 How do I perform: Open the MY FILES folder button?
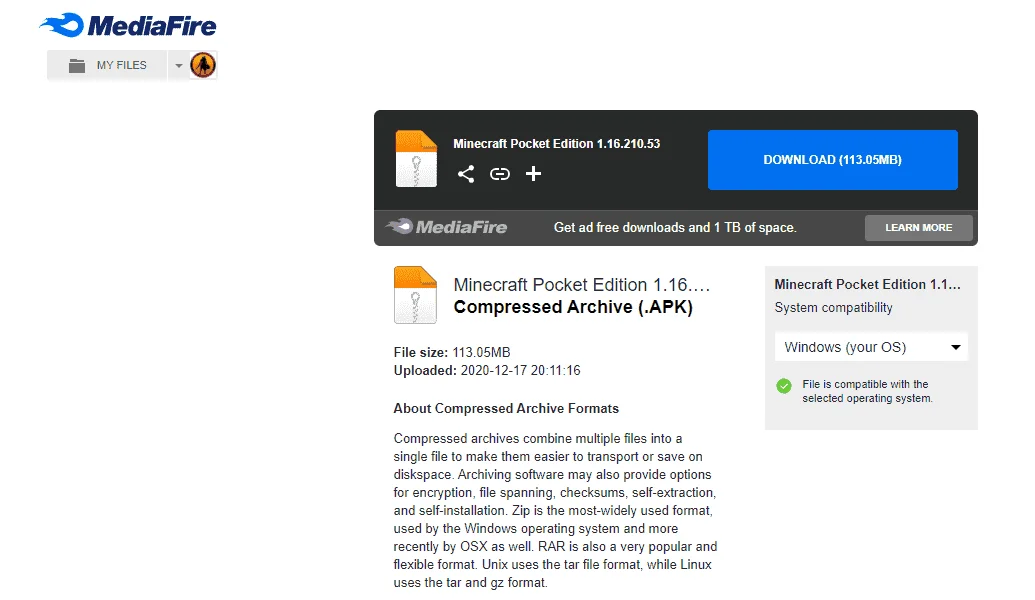(107, 65)
